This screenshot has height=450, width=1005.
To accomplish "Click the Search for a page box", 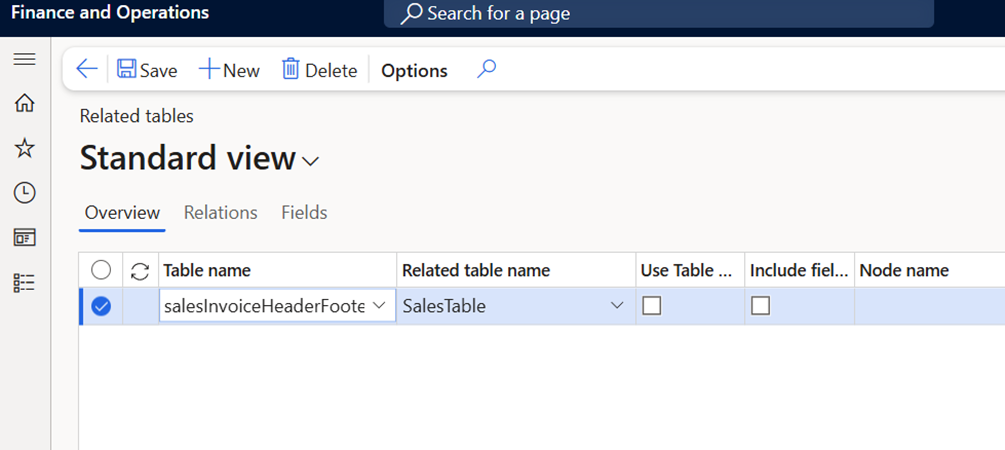I will tap(658, 14).
